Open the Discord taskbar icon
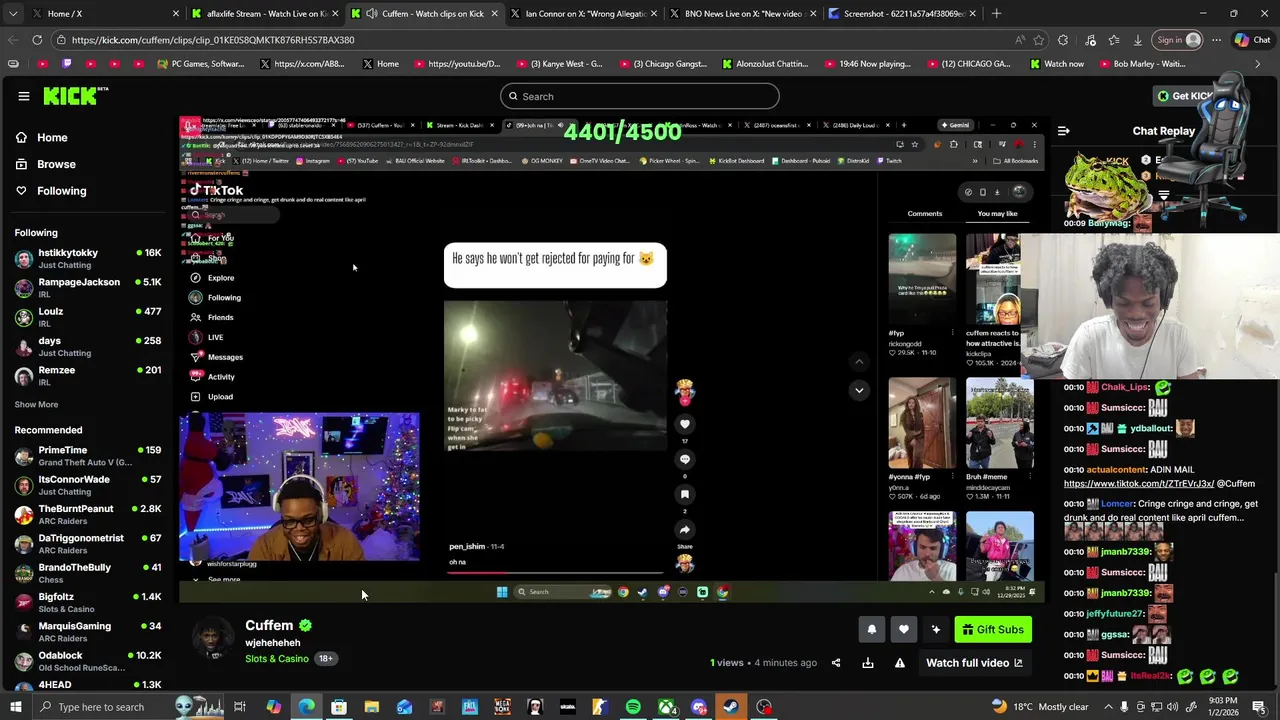Image resolution: width=1280 pixels, height=720 pixels. coord(699,707)
